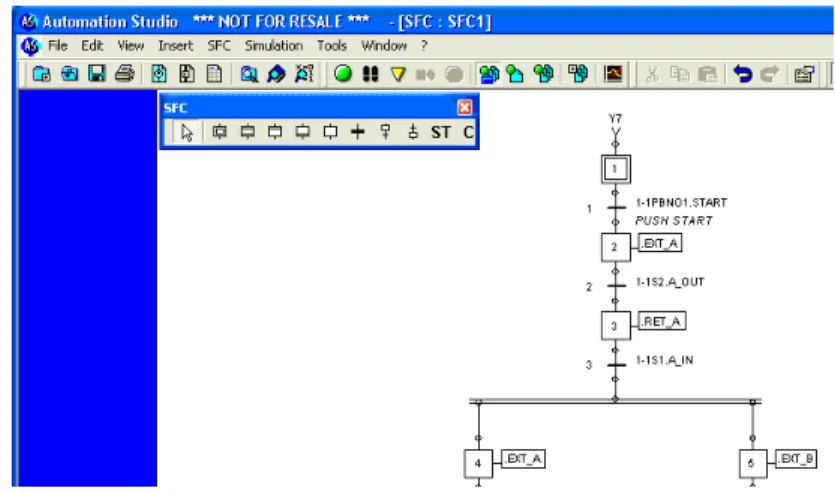
Task: Click the ST tool in SFC palette
Action: 440,132
